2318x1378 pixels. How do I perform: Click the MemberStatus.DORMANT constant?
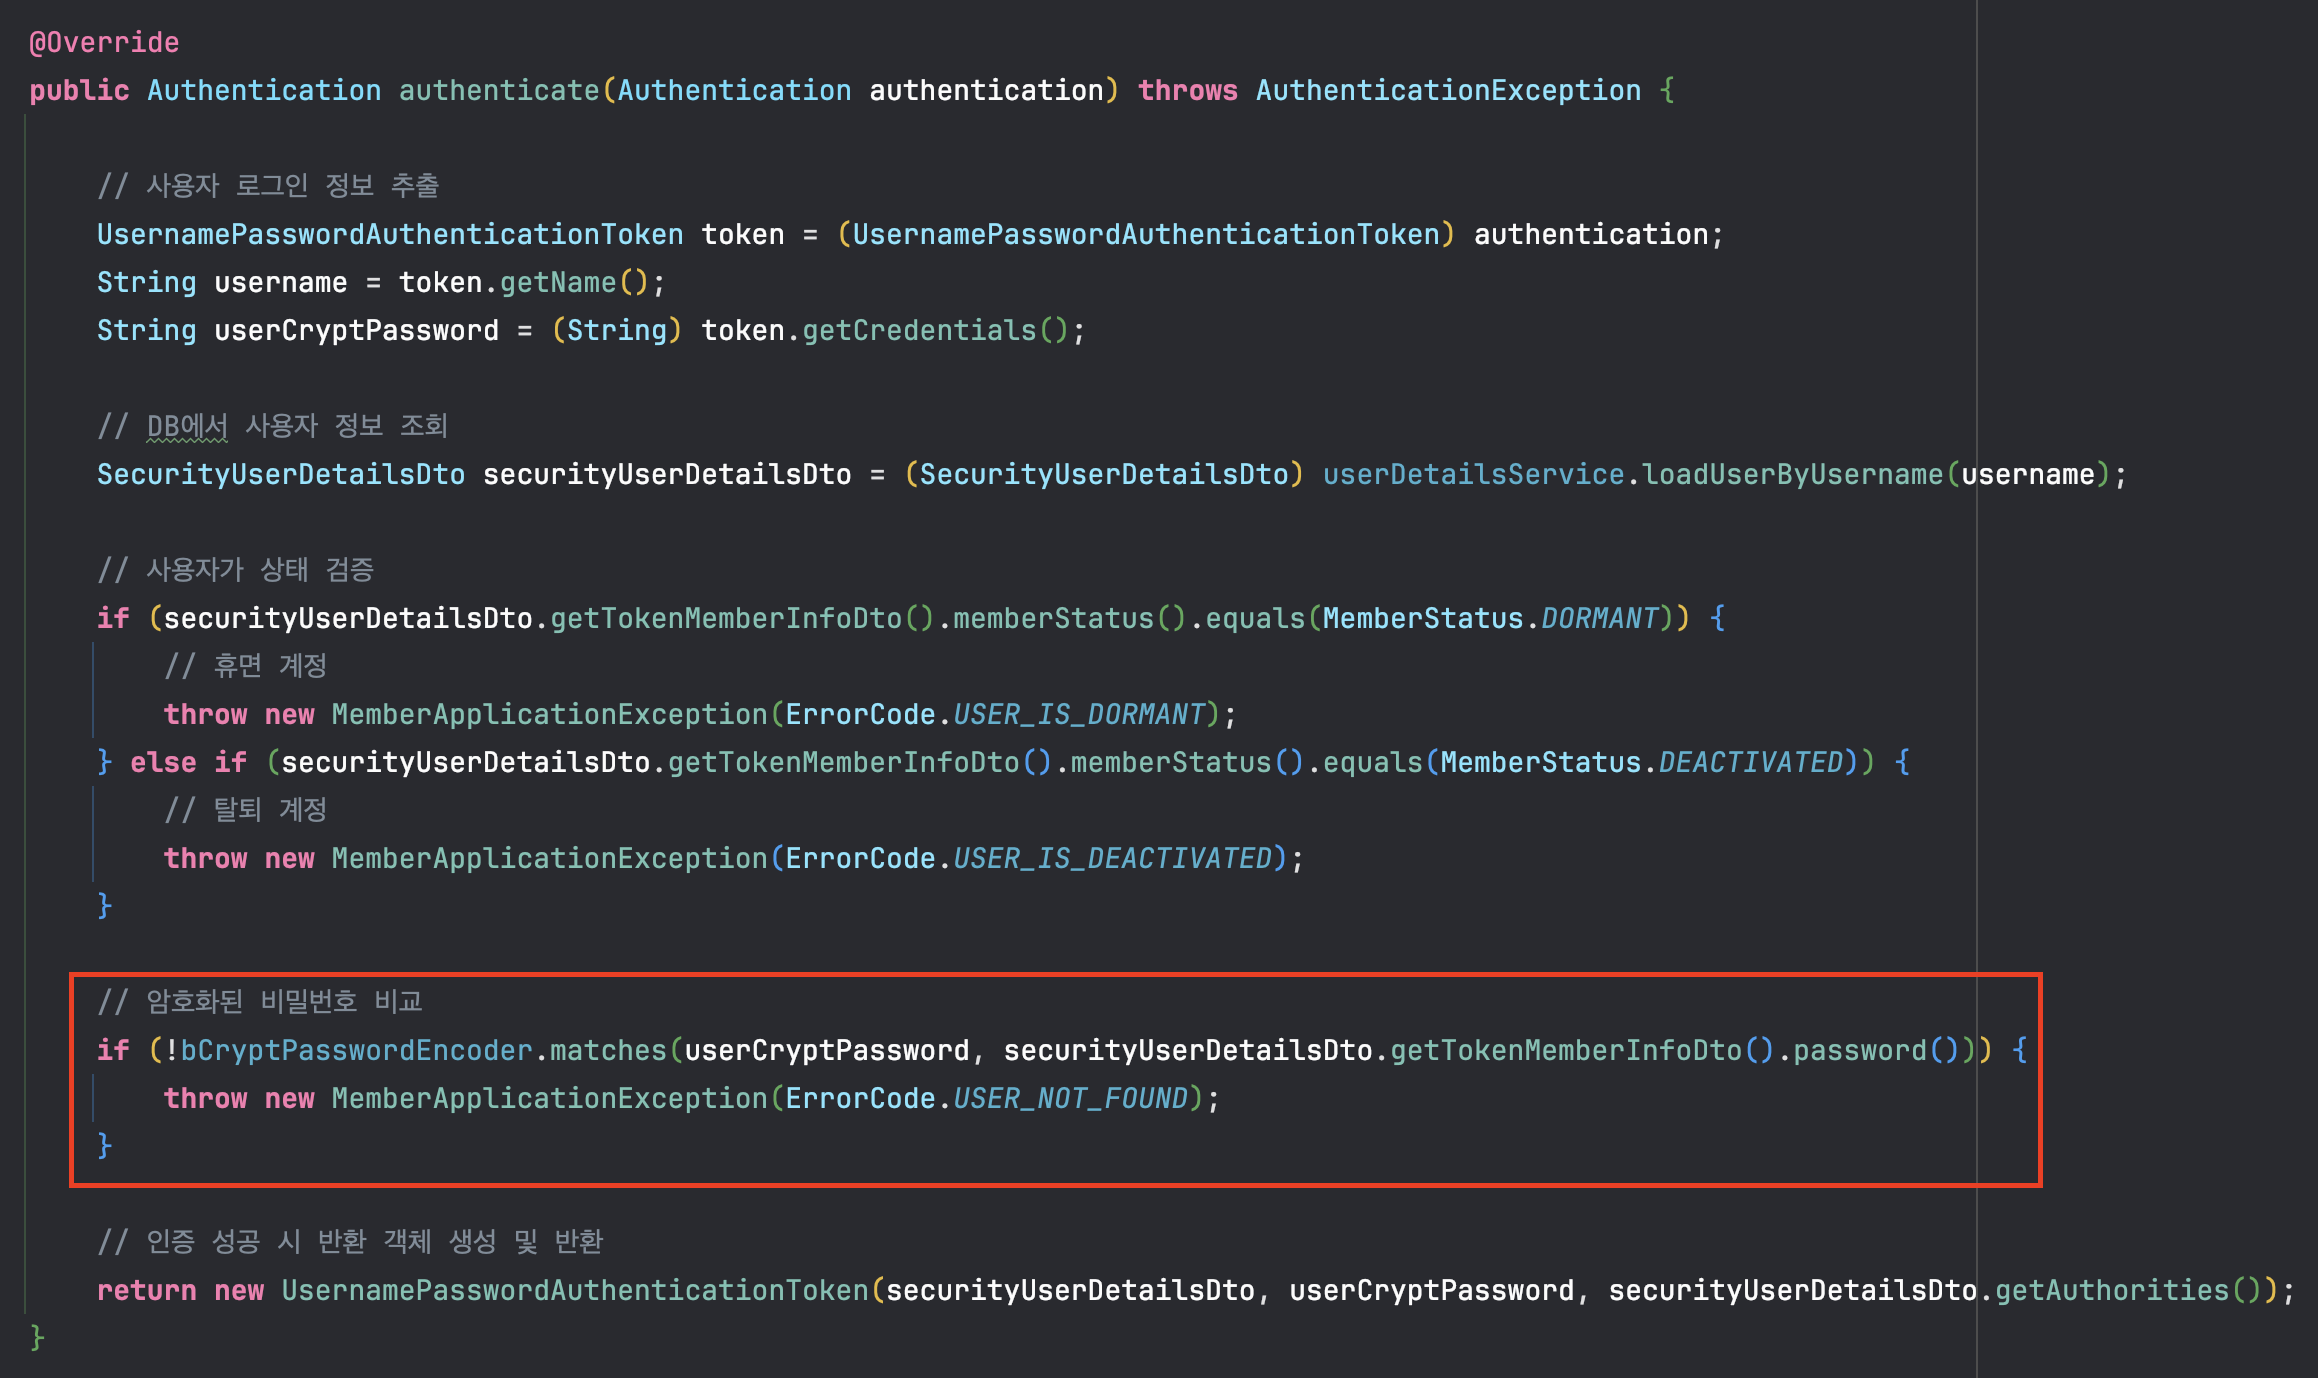pos(1599,618)
